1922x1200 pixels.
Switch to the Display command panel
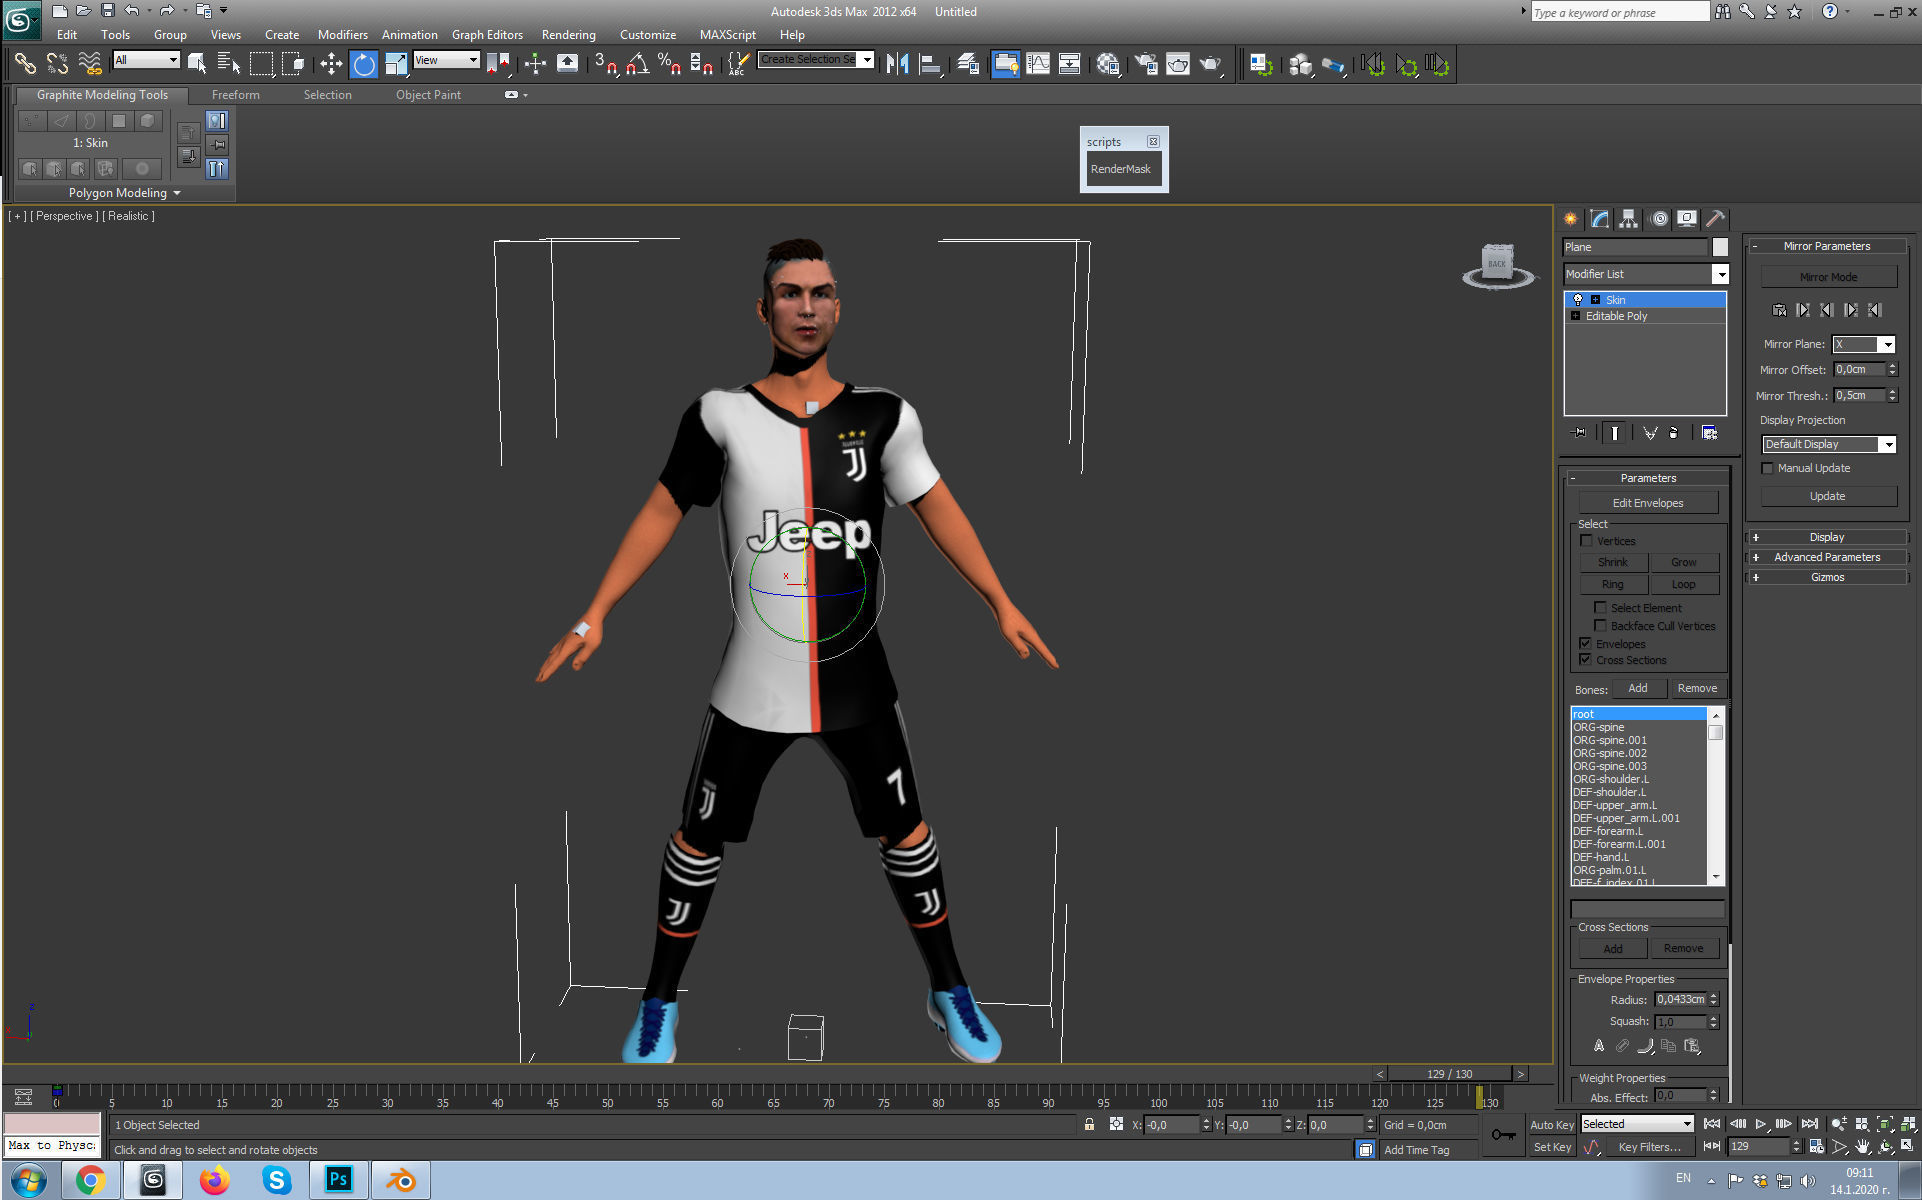tap(1687, 219)
